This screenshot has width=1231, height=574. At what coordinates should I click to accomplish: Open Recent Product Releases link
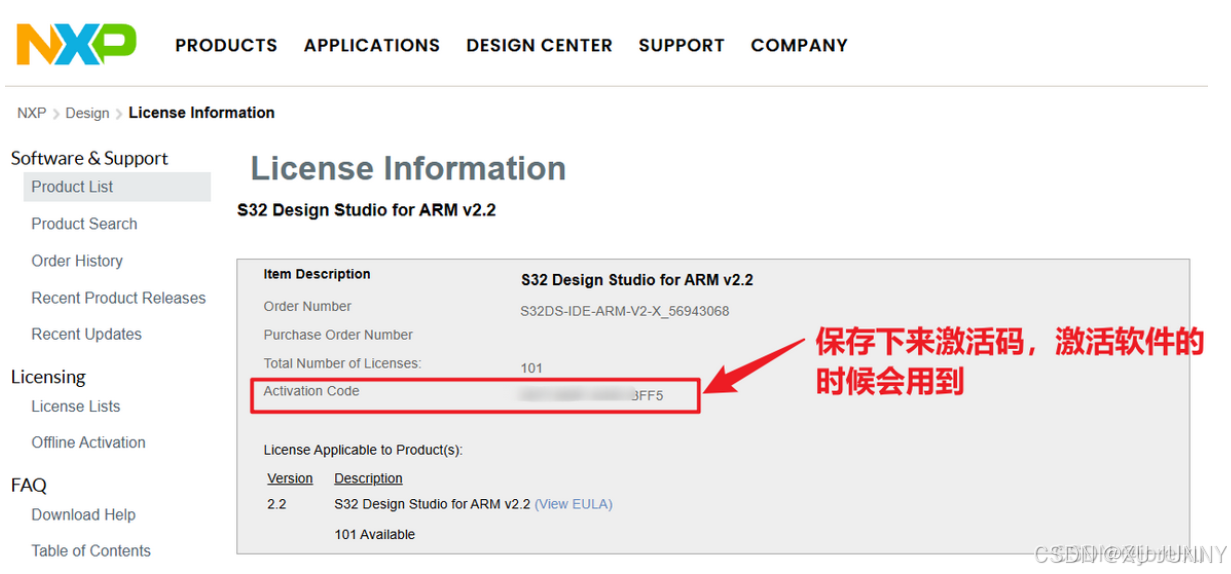[118, 298]
